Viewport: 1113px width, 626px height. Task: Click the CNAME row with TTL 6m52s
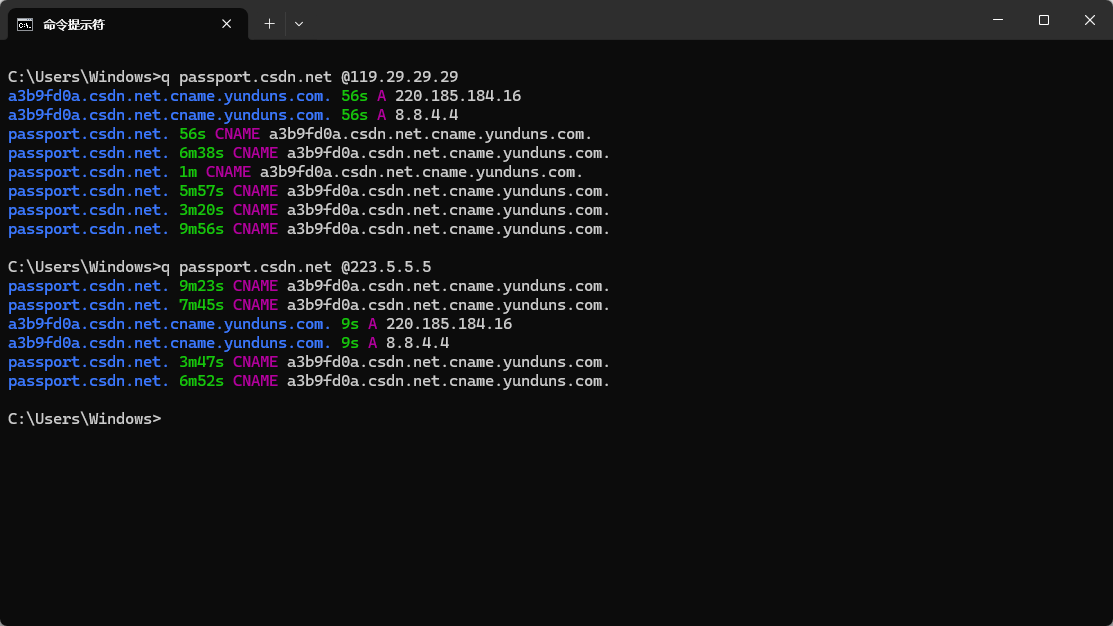[309, 381]
